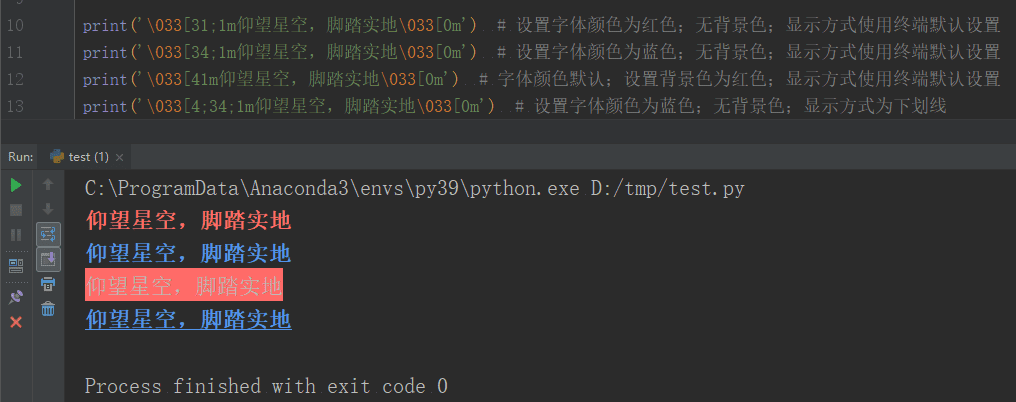
Task: Click the Pause output icon
Action: pyautogui.click(x=16, y=235)
